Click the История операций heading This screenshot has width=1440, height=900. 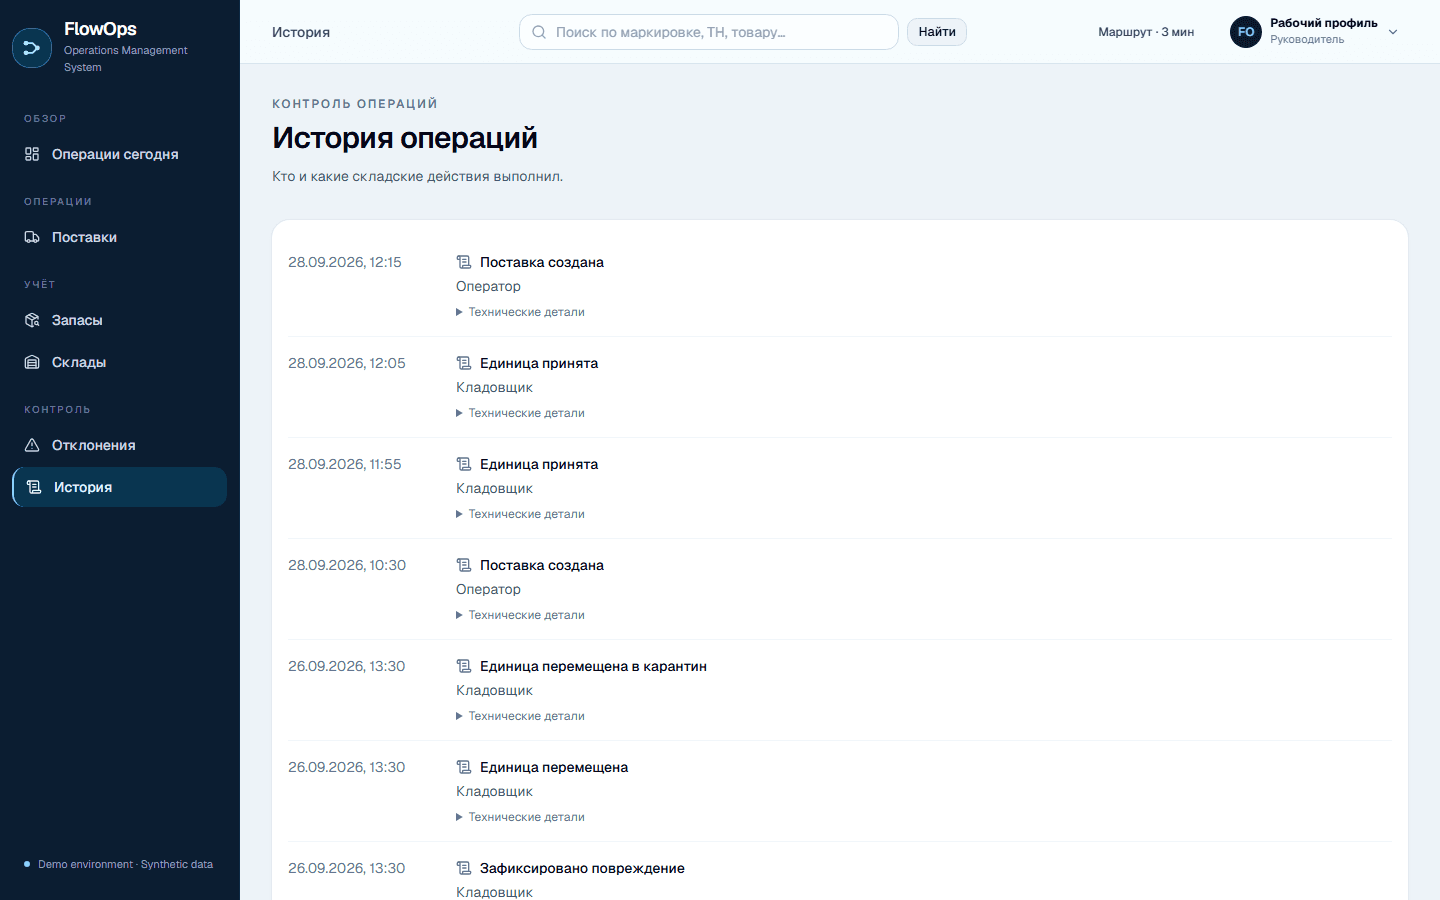pos(405,138)
